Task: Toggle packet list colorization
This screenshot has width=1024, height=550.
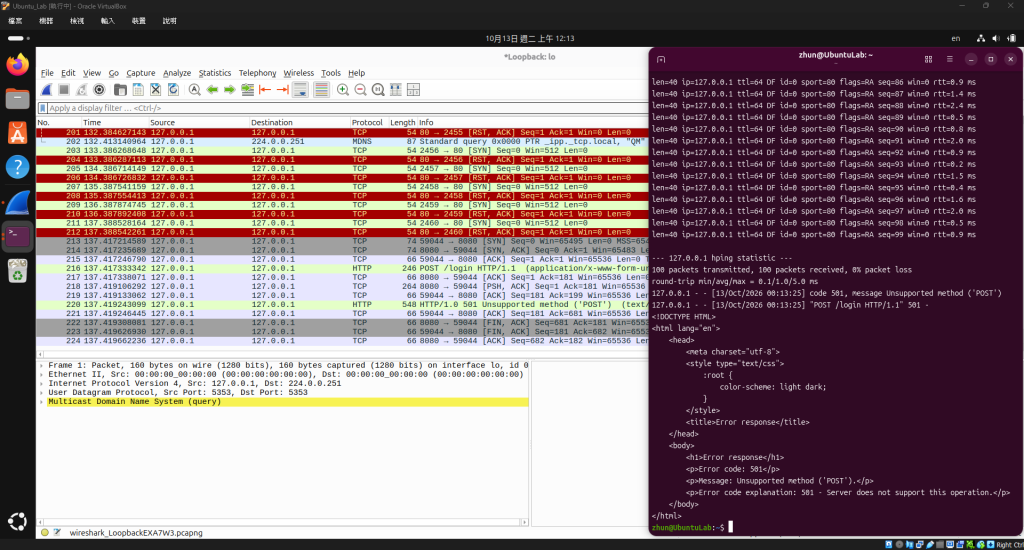Action: coord(321,90)
